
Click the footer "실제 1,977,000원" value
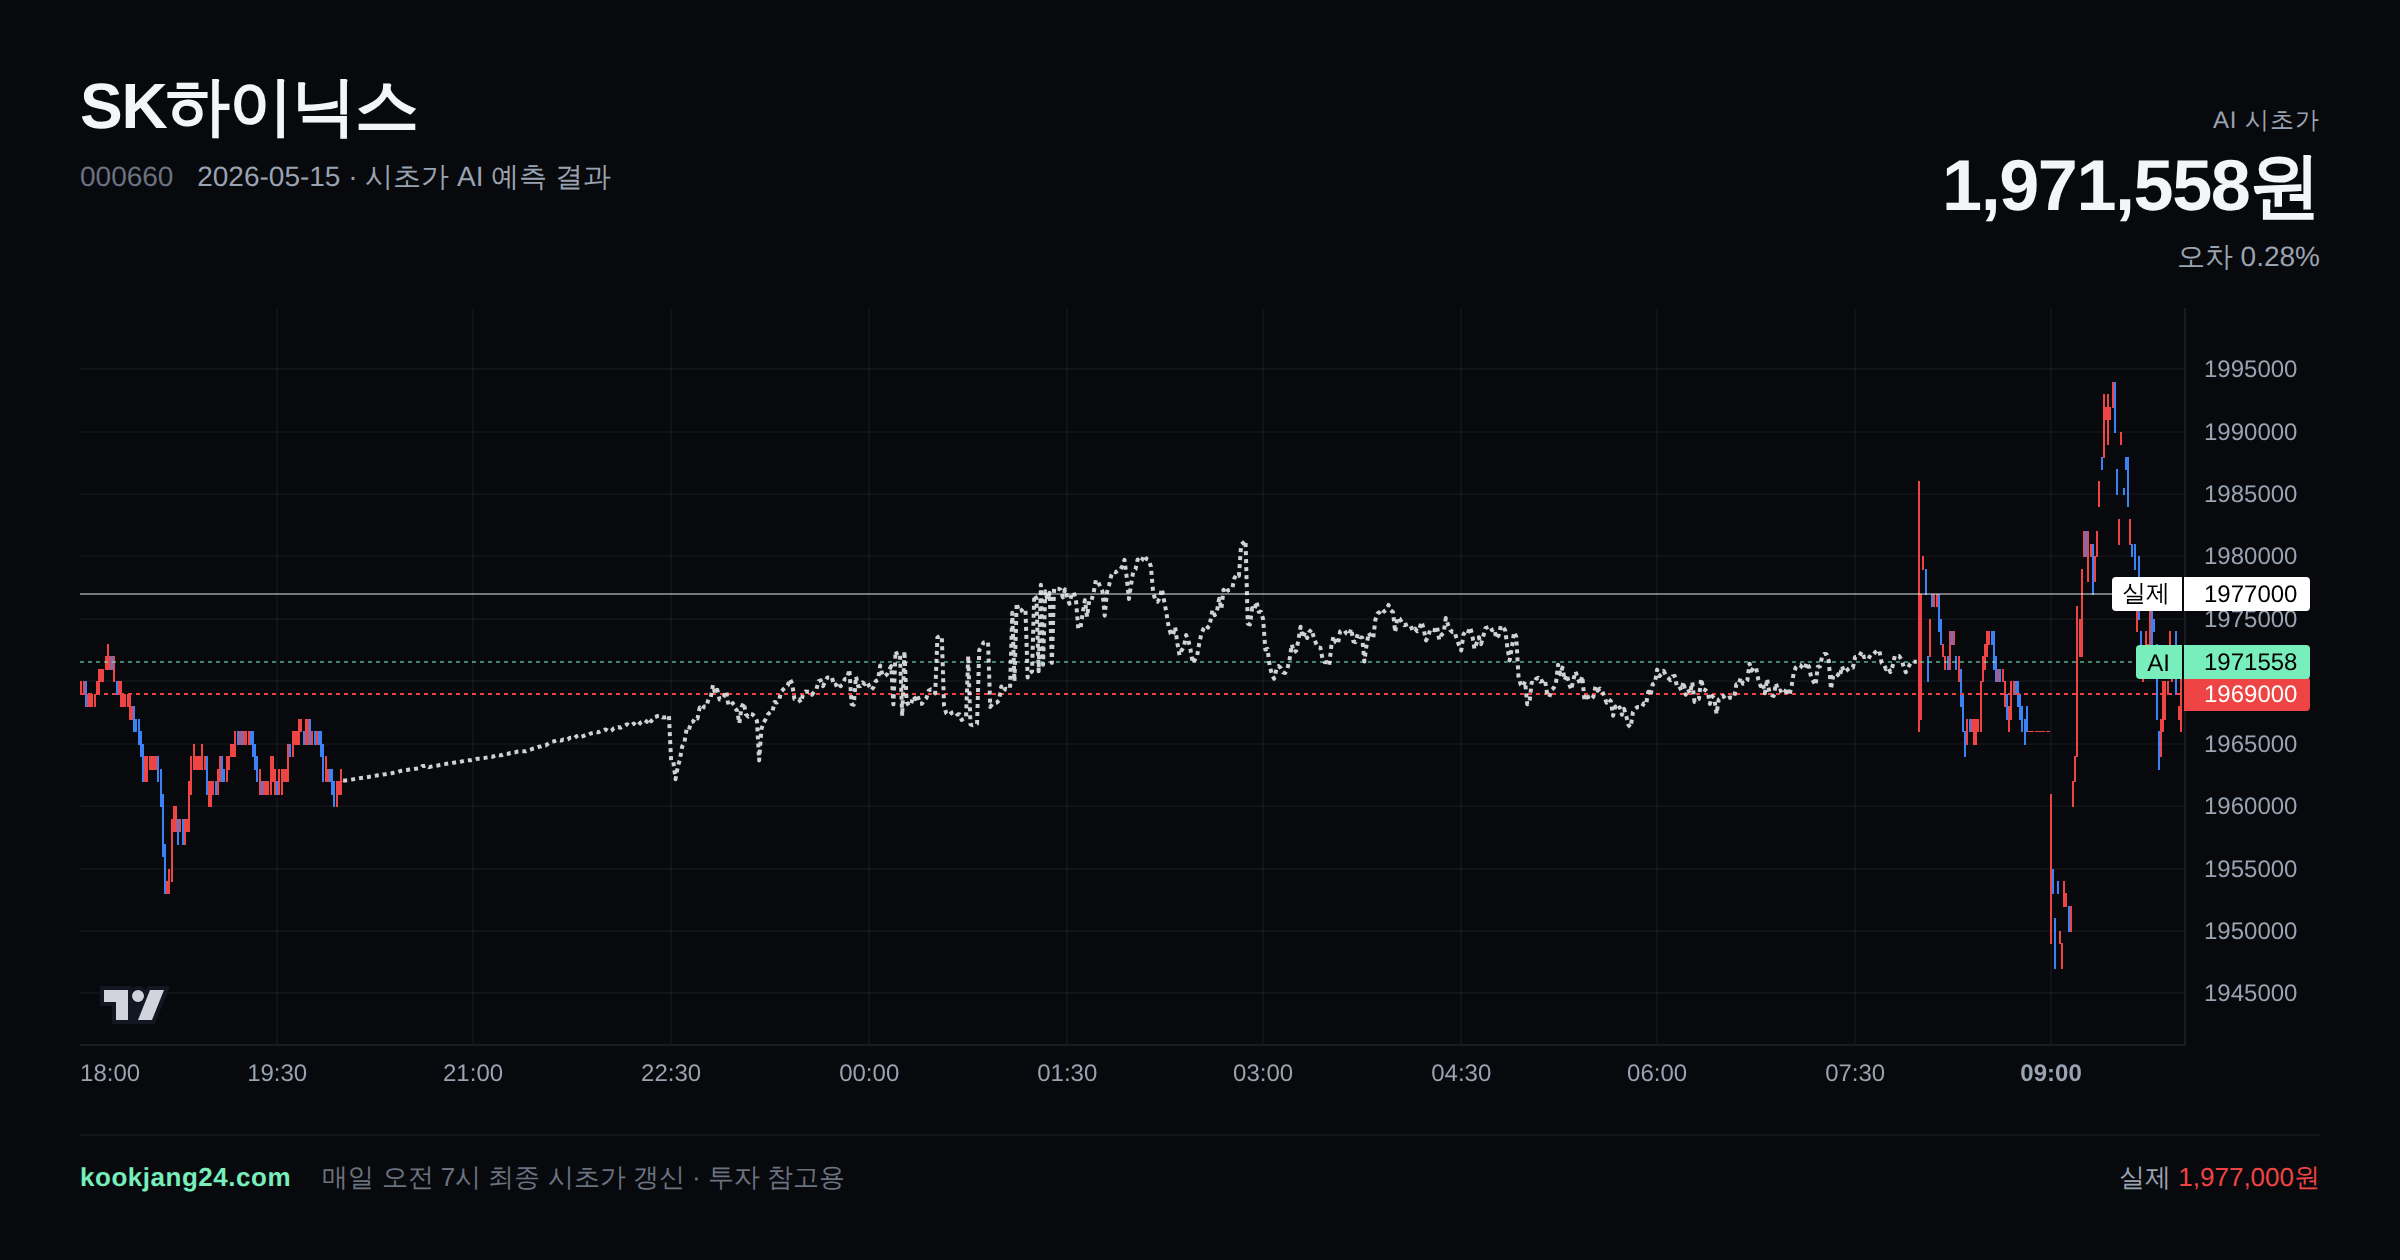coord(2219,1177)
